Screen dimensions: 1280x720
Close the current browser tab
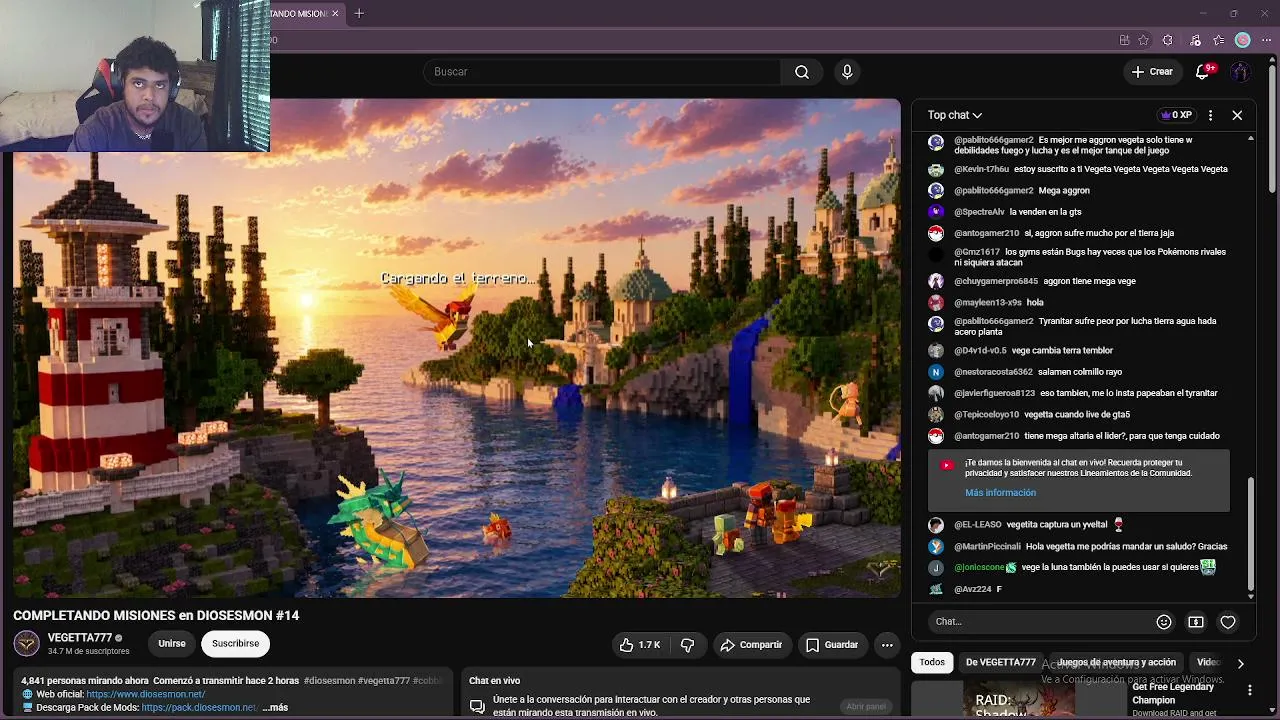(335, 13)
